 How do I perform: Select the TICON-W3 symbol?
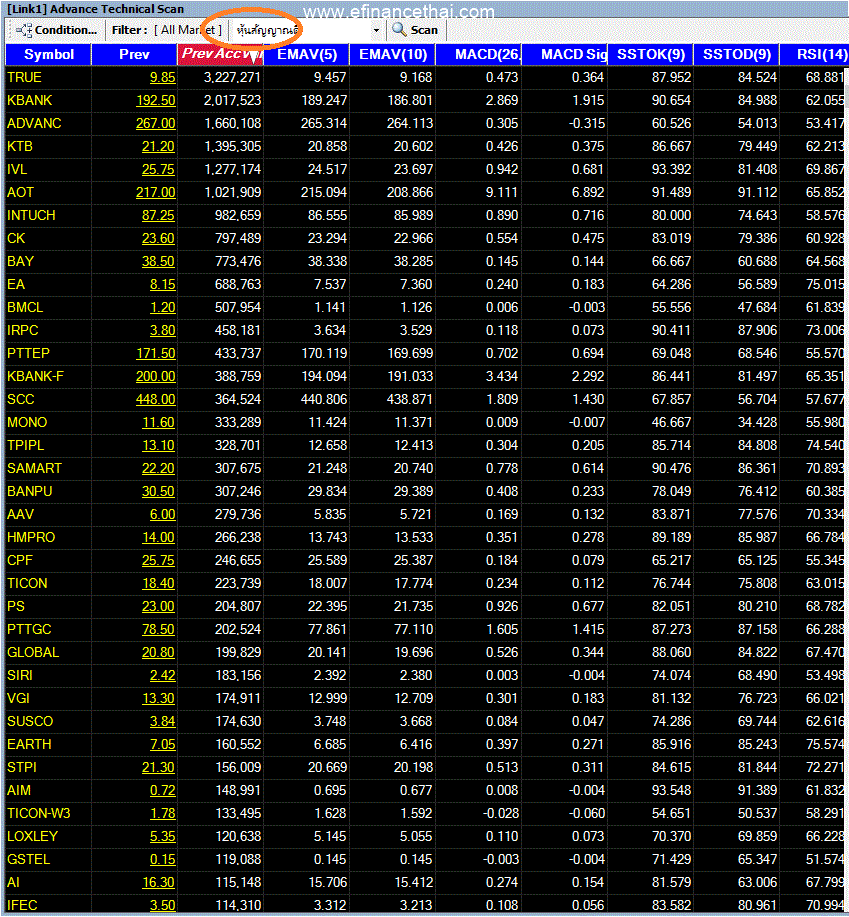[39, 813]
